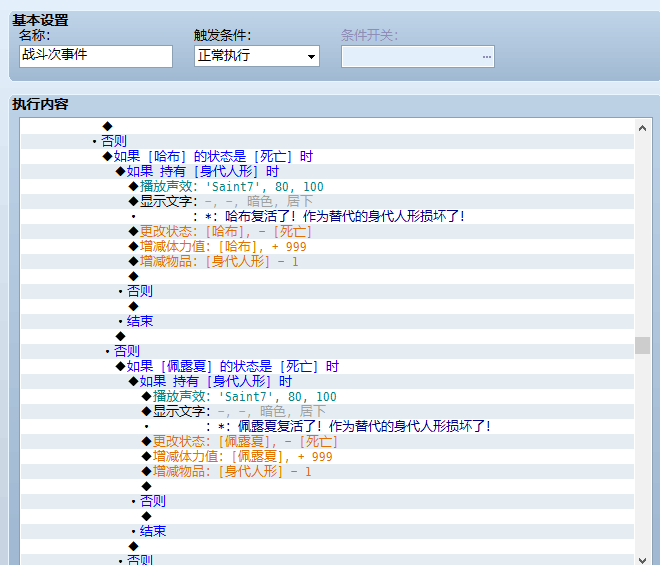Open the 触发条件 dropdown showing 正常执行
The image size is (660, 565).
click(x=257, y=56)
